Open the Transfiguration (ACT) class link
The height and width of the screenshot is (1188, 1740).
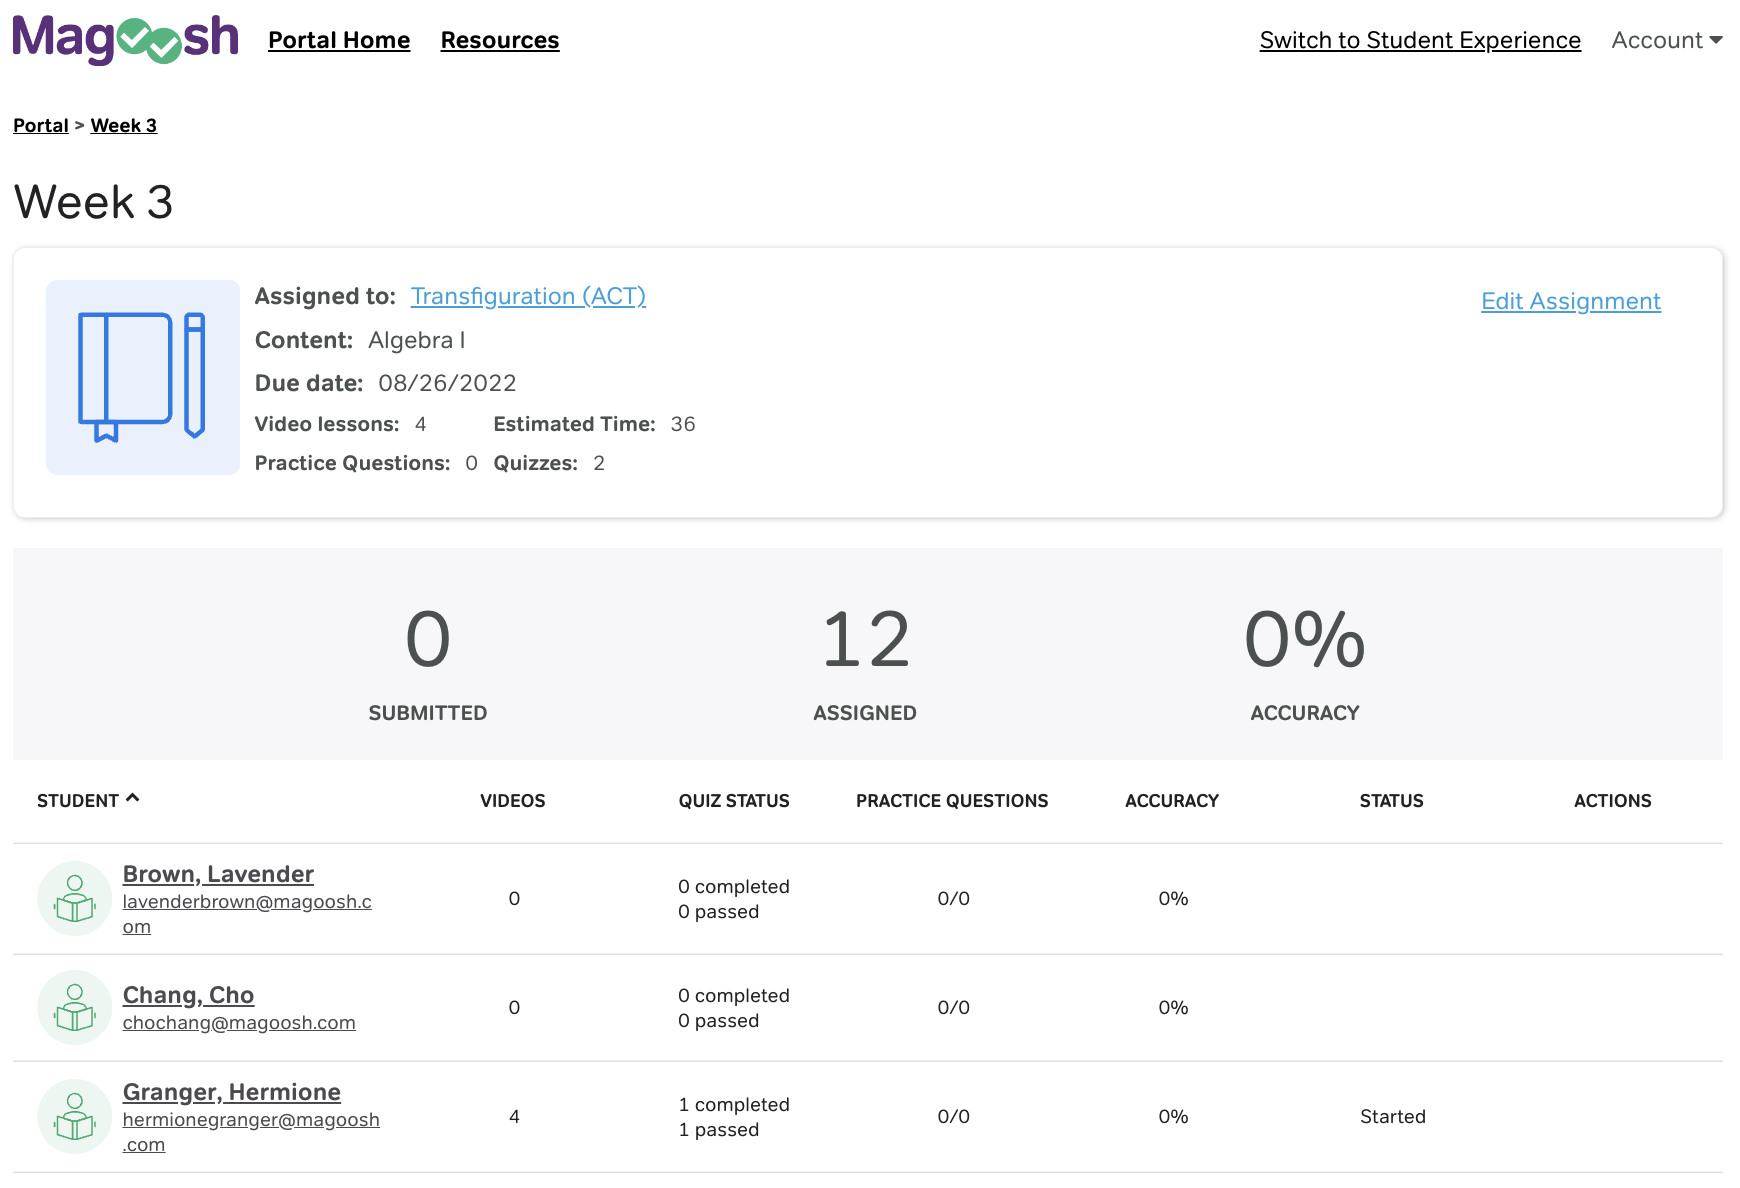[x=528, y=296]
